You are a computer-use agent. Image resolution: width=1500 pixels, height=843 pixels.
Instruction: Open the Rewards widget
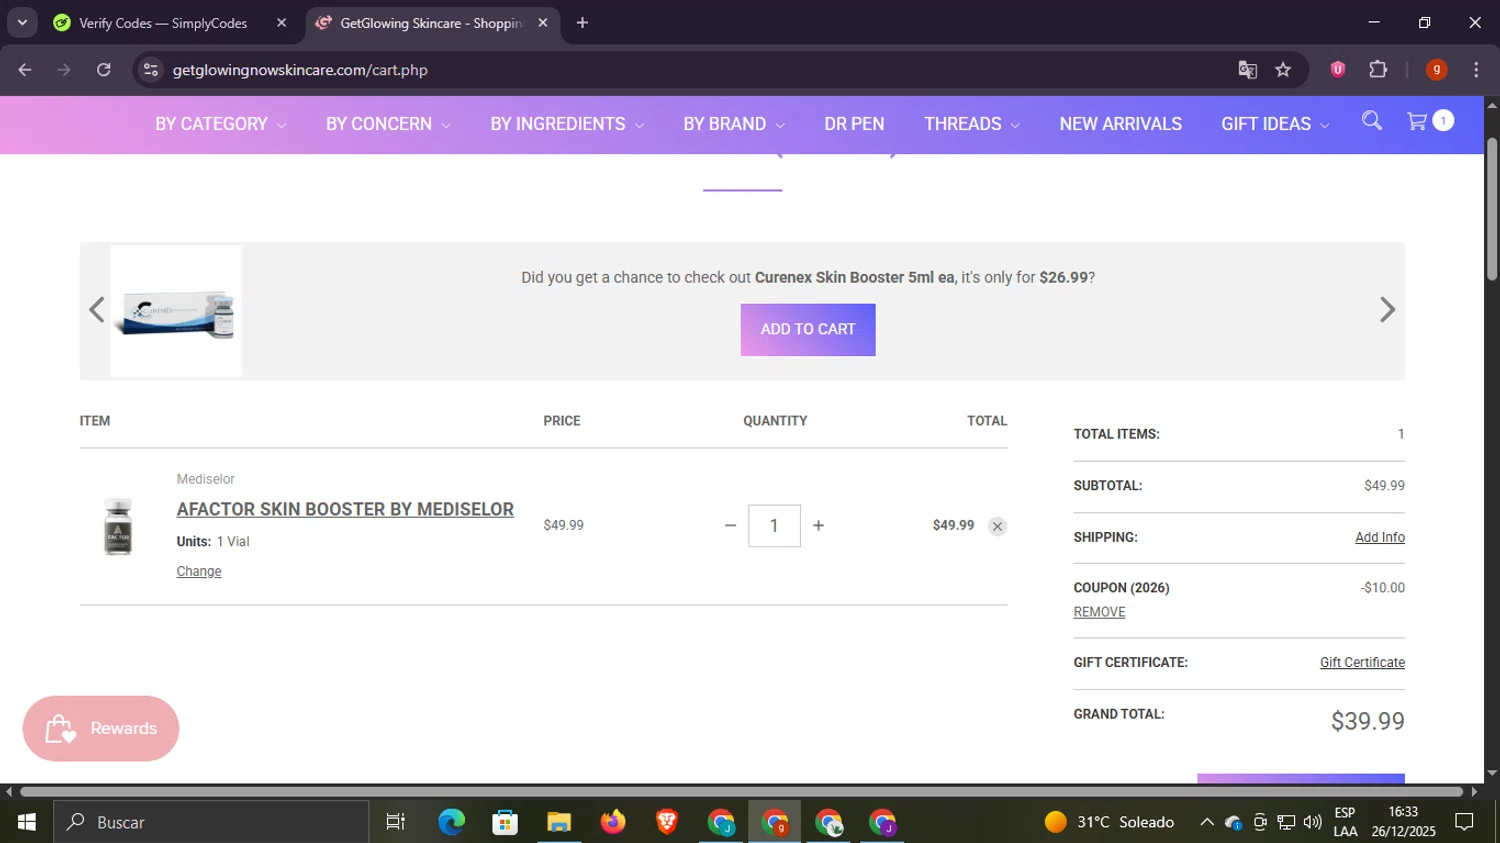pyautogui.click(x=101, y=728)
